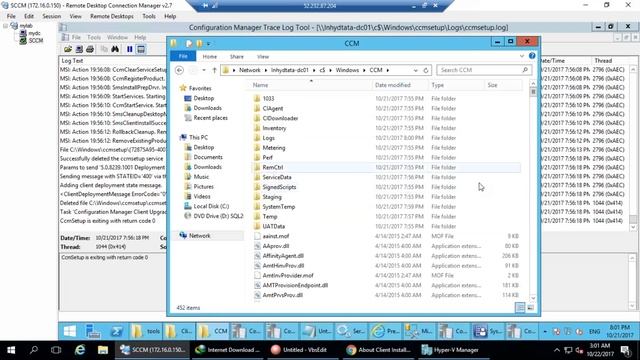Toggle Show Details pane icon in Trace Log toolbar

141,49
